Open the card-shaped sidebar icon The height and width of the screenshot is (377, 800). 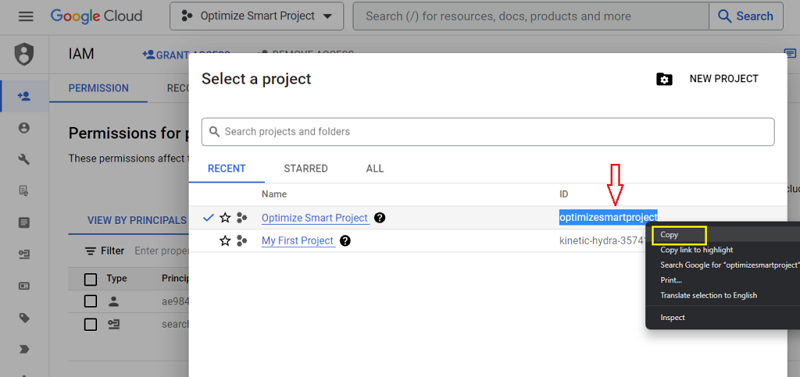(24, 286)
